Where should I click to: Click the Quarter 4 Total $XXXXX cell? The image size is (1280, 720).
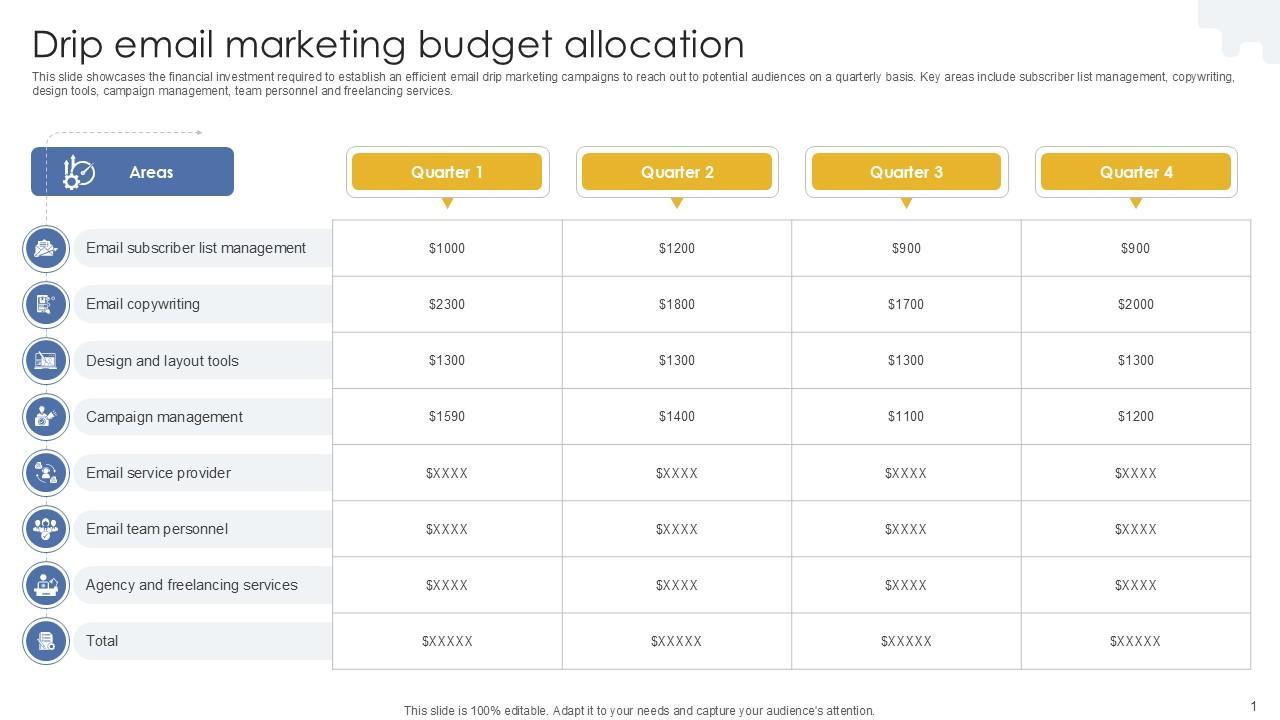pyautogui.click(x=1135, y=641)
